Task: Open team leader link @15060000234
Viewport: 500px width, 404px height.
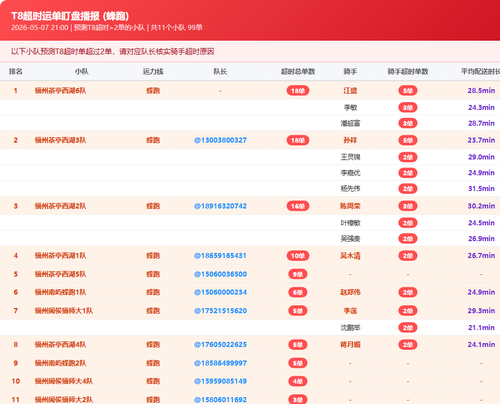Action: tap(220, 292)
